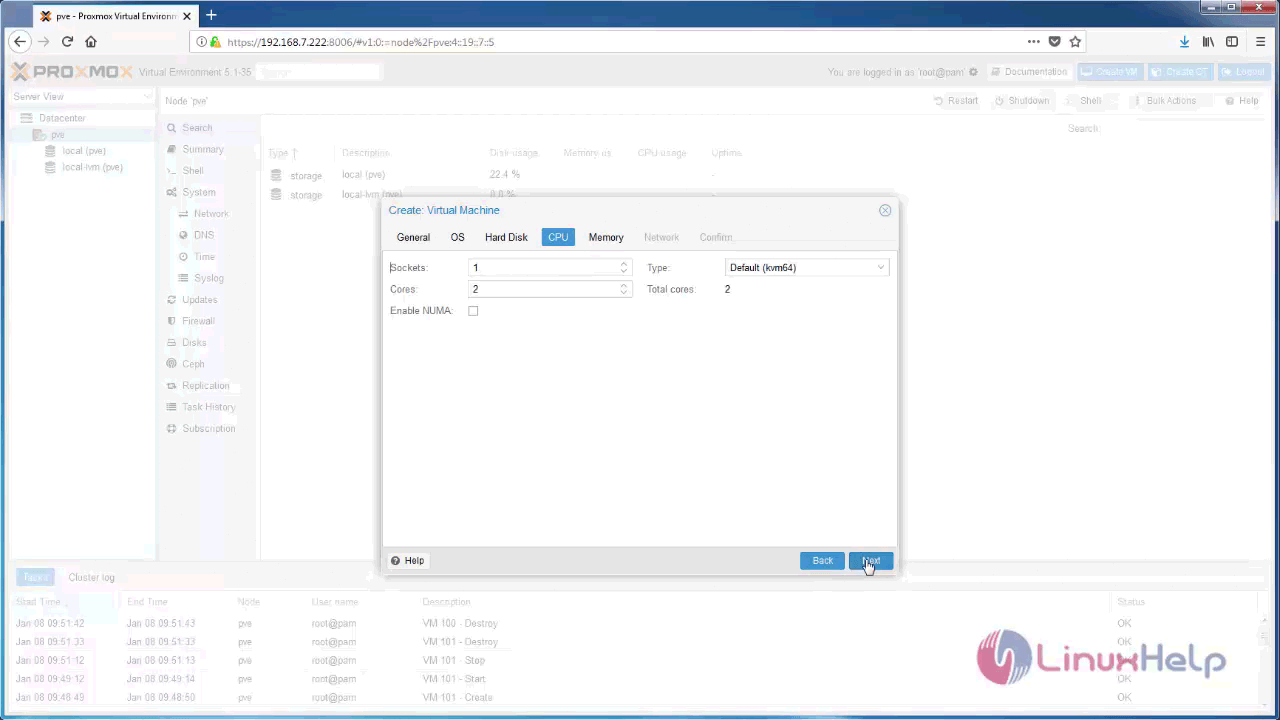Click the Create VM button

[1110, 72]
